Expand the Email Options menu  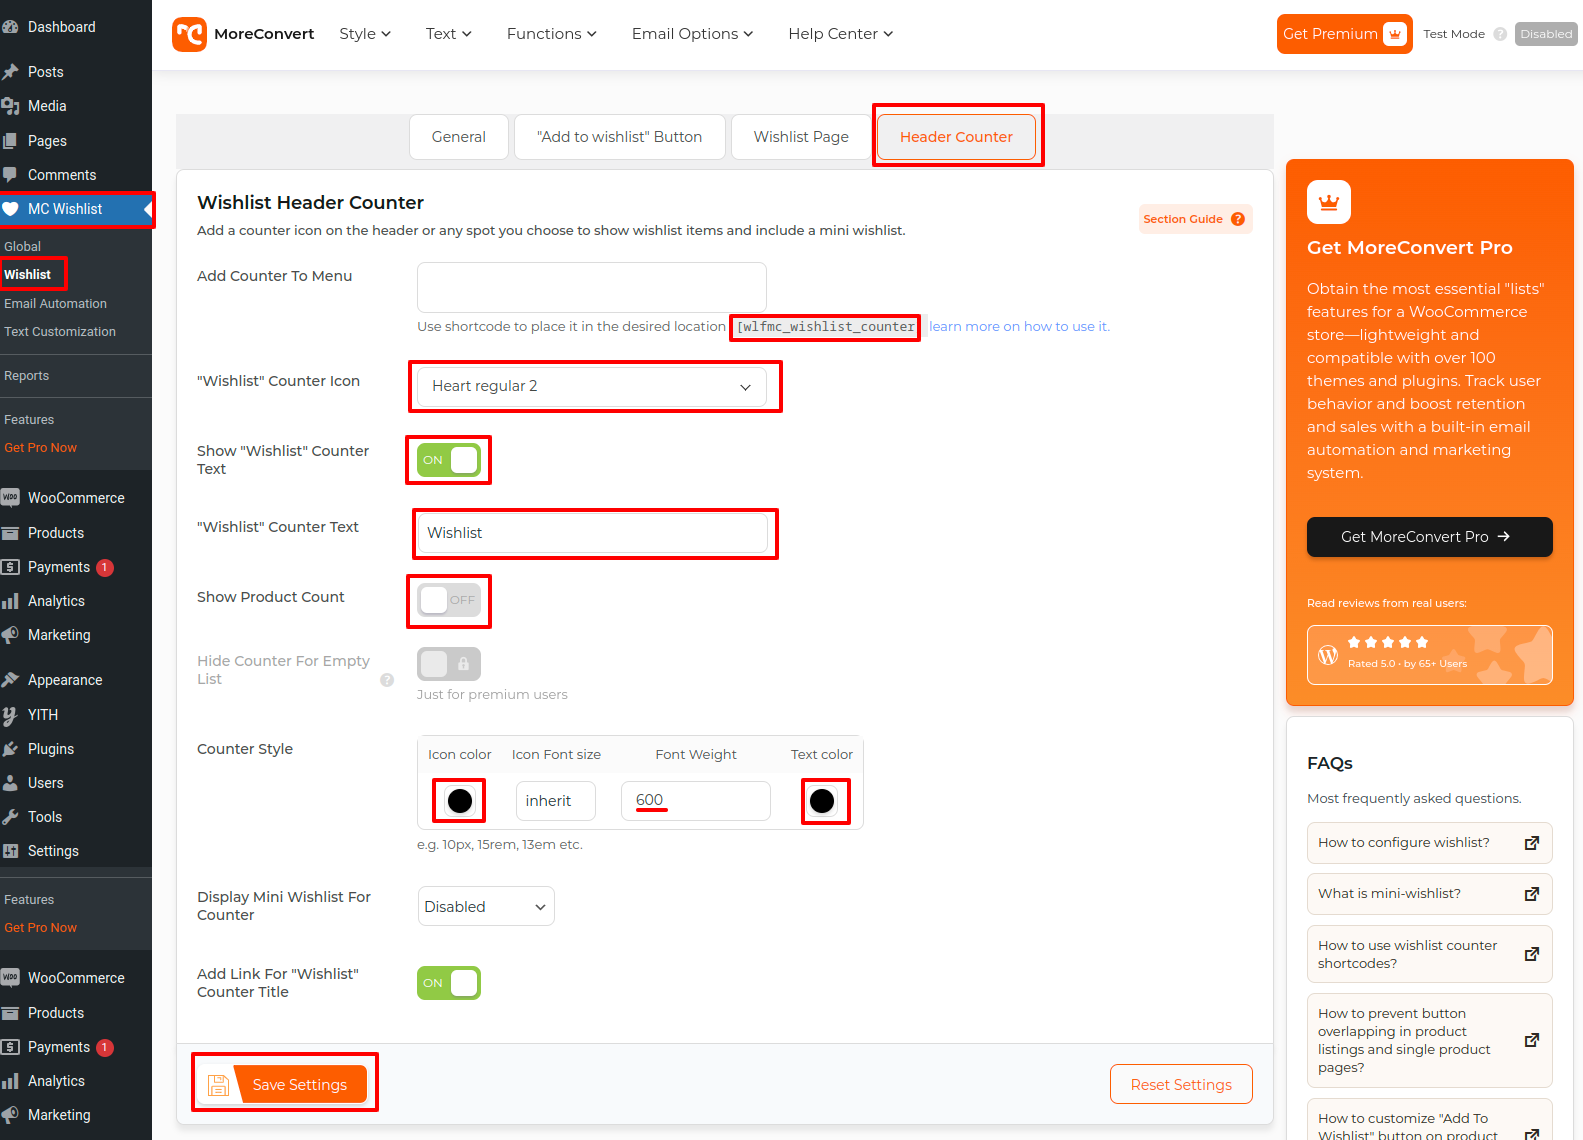[692, 34]
